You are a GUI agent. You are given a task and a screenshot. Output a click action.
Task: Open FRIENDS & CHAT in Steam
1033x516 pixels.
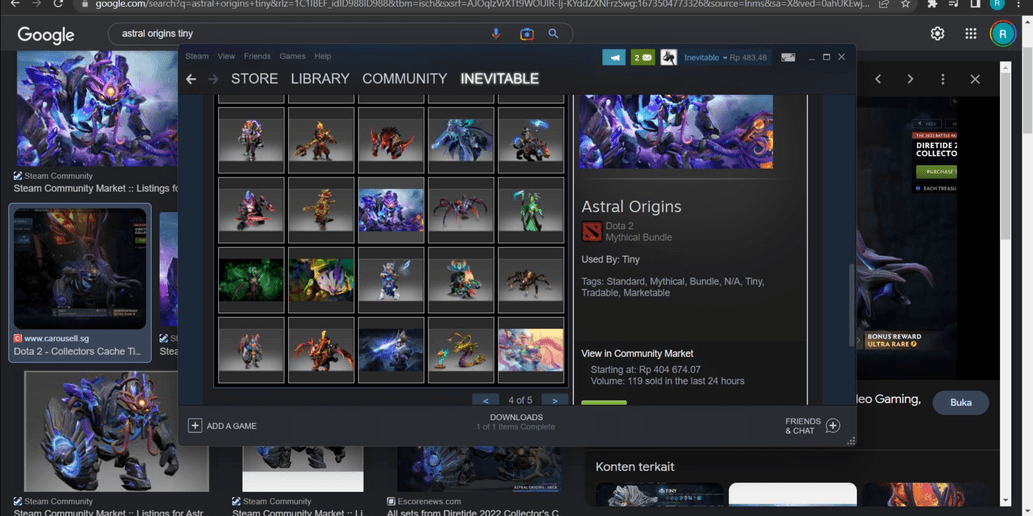point(812,426)
